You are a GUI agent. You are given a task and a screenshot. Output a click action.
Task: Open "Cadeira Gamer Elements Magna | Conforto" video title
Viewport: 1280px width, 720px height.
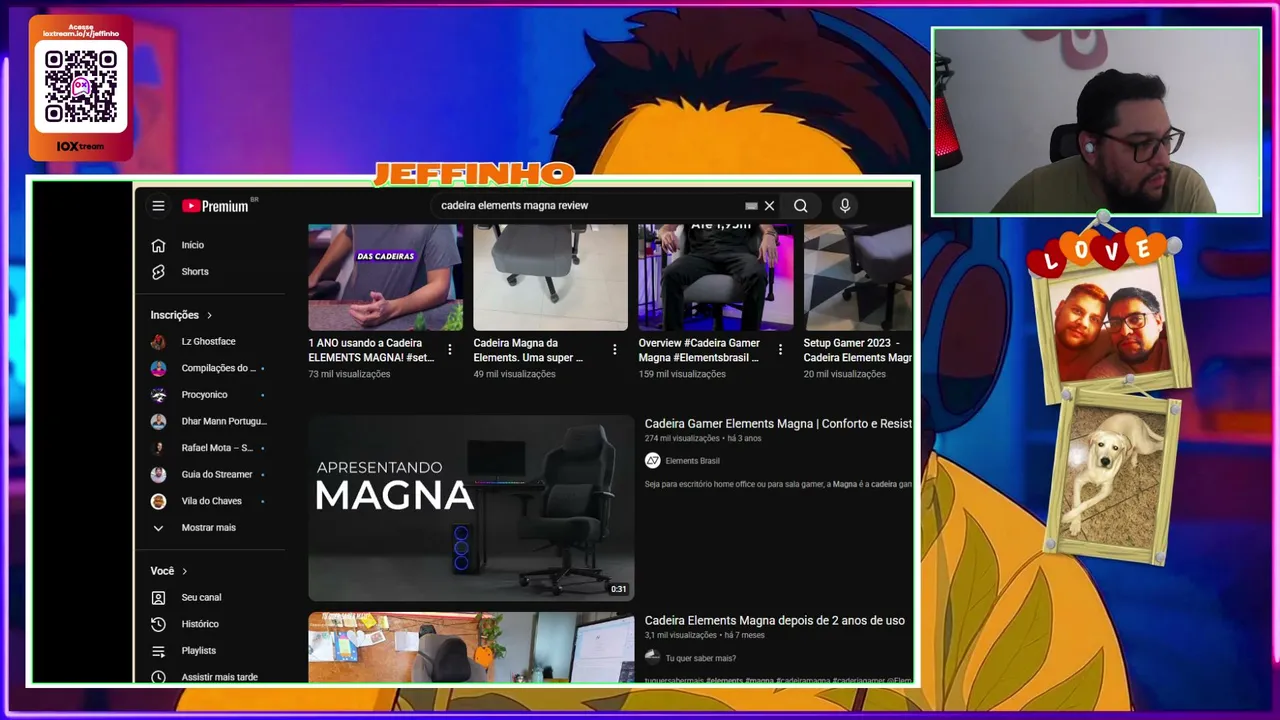pyautogui.click(x=778, y=424)
